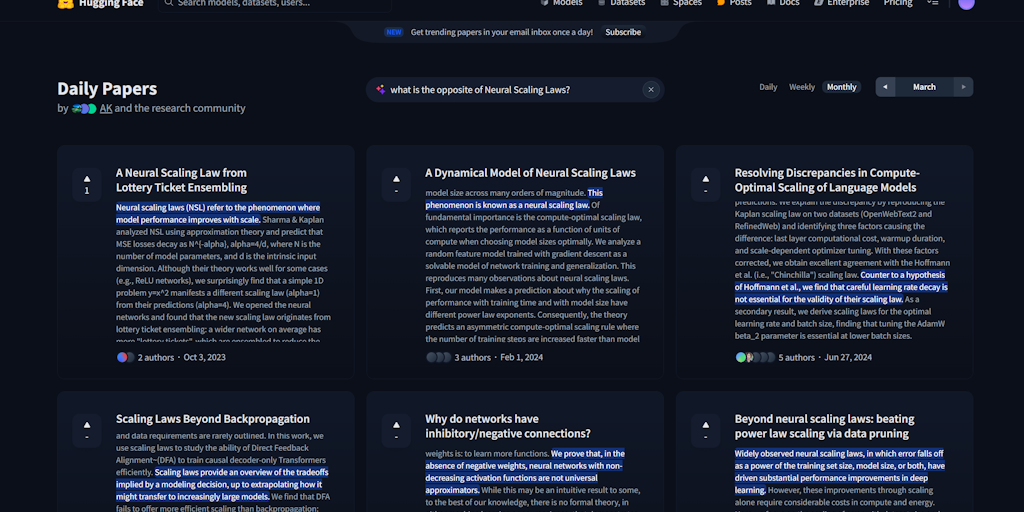
Task: Click the 'Daily Papers' heading
Action: tap(107, 89)
